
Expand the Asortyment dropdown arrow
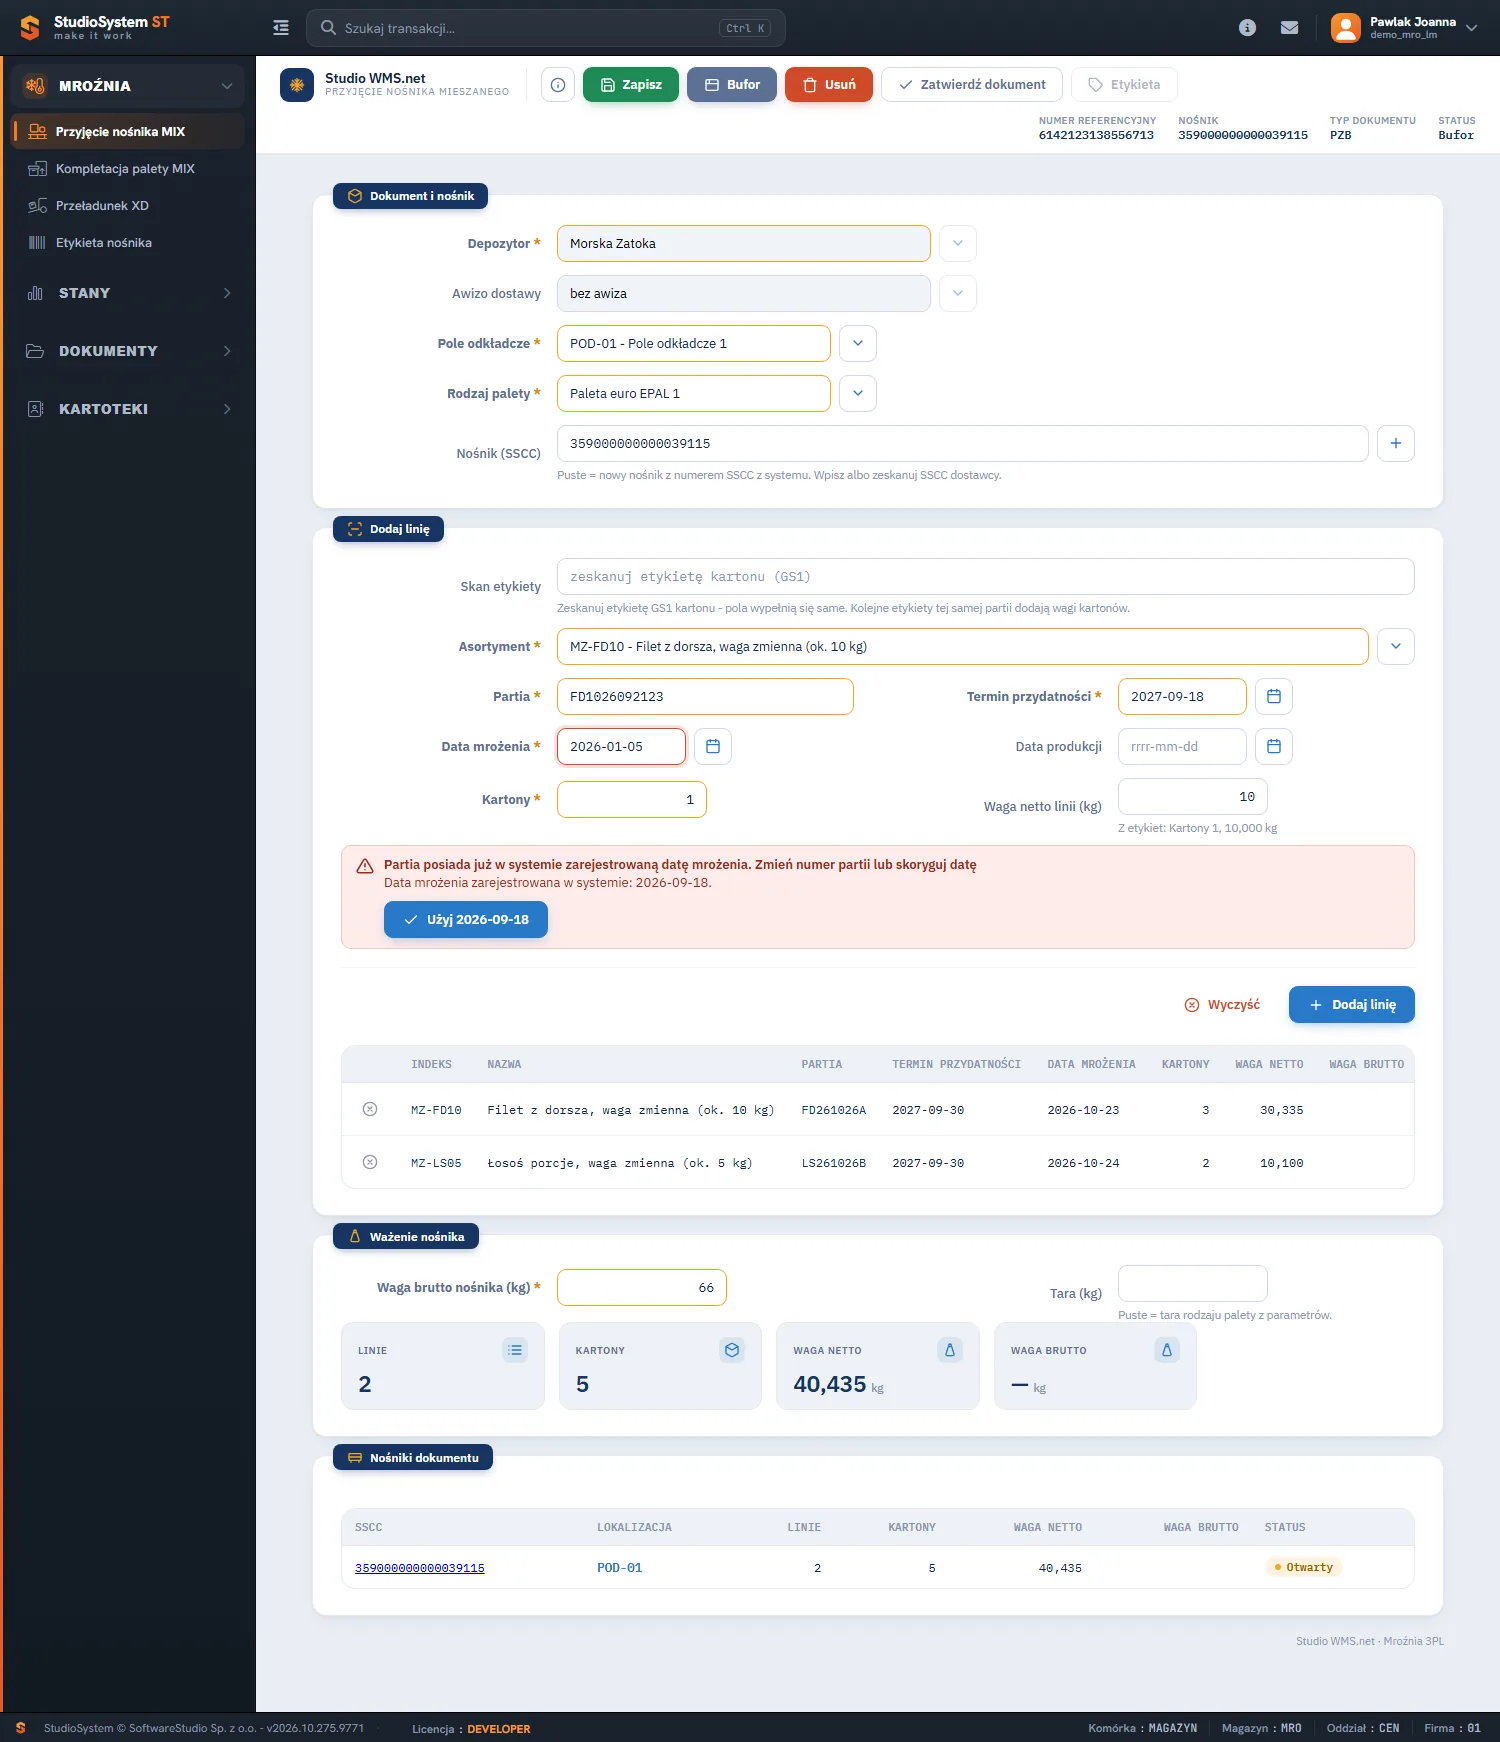(x=1396, y=647)
